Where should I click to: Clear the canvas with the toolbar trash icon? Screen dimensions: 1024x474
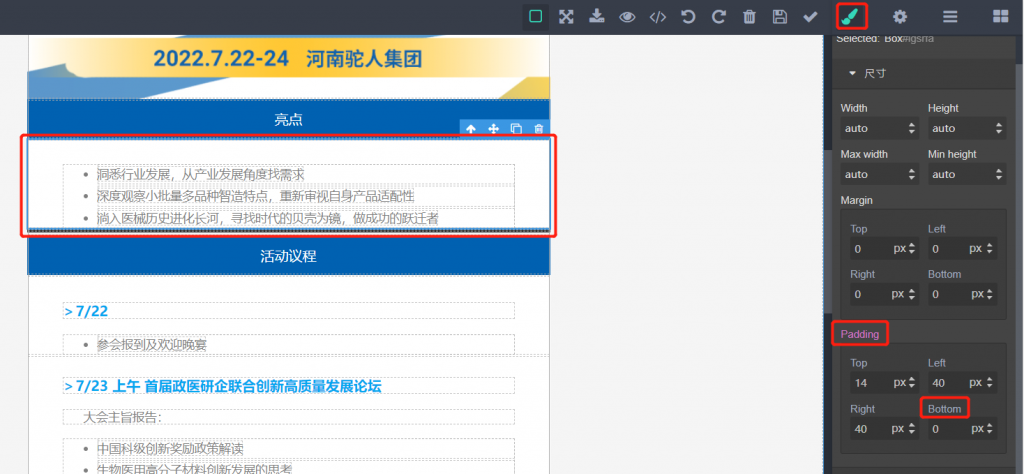coord(749,16)
